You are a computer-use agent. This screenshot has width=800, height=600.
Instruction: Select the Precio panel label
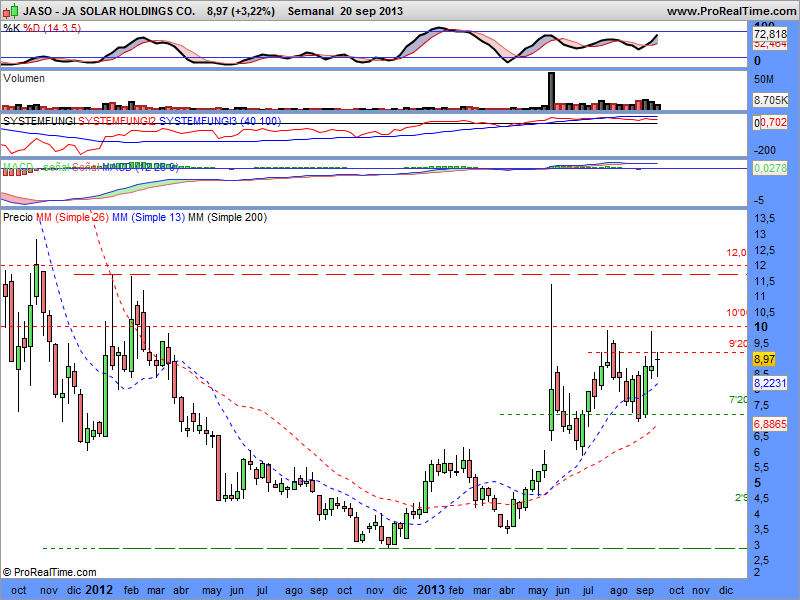click(18, 217)
